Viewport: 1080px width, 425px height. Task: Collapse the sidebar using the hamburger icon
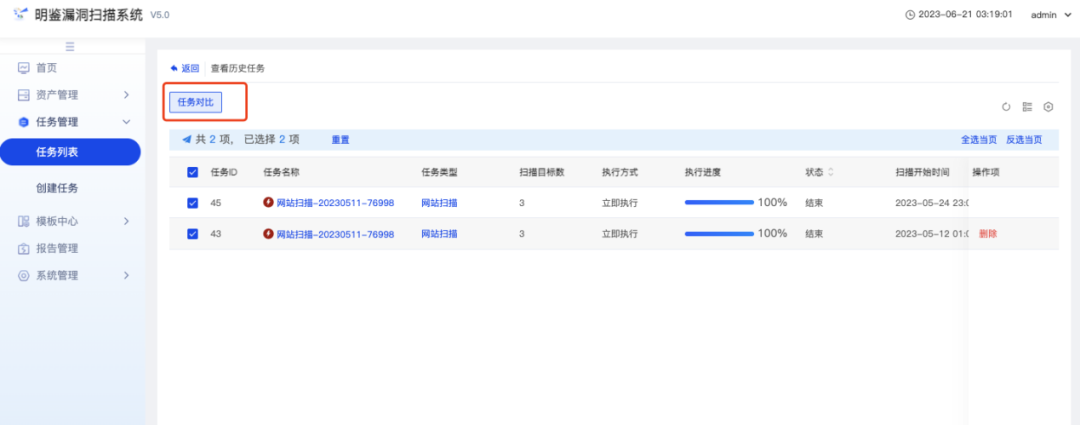tap(69, 47)
